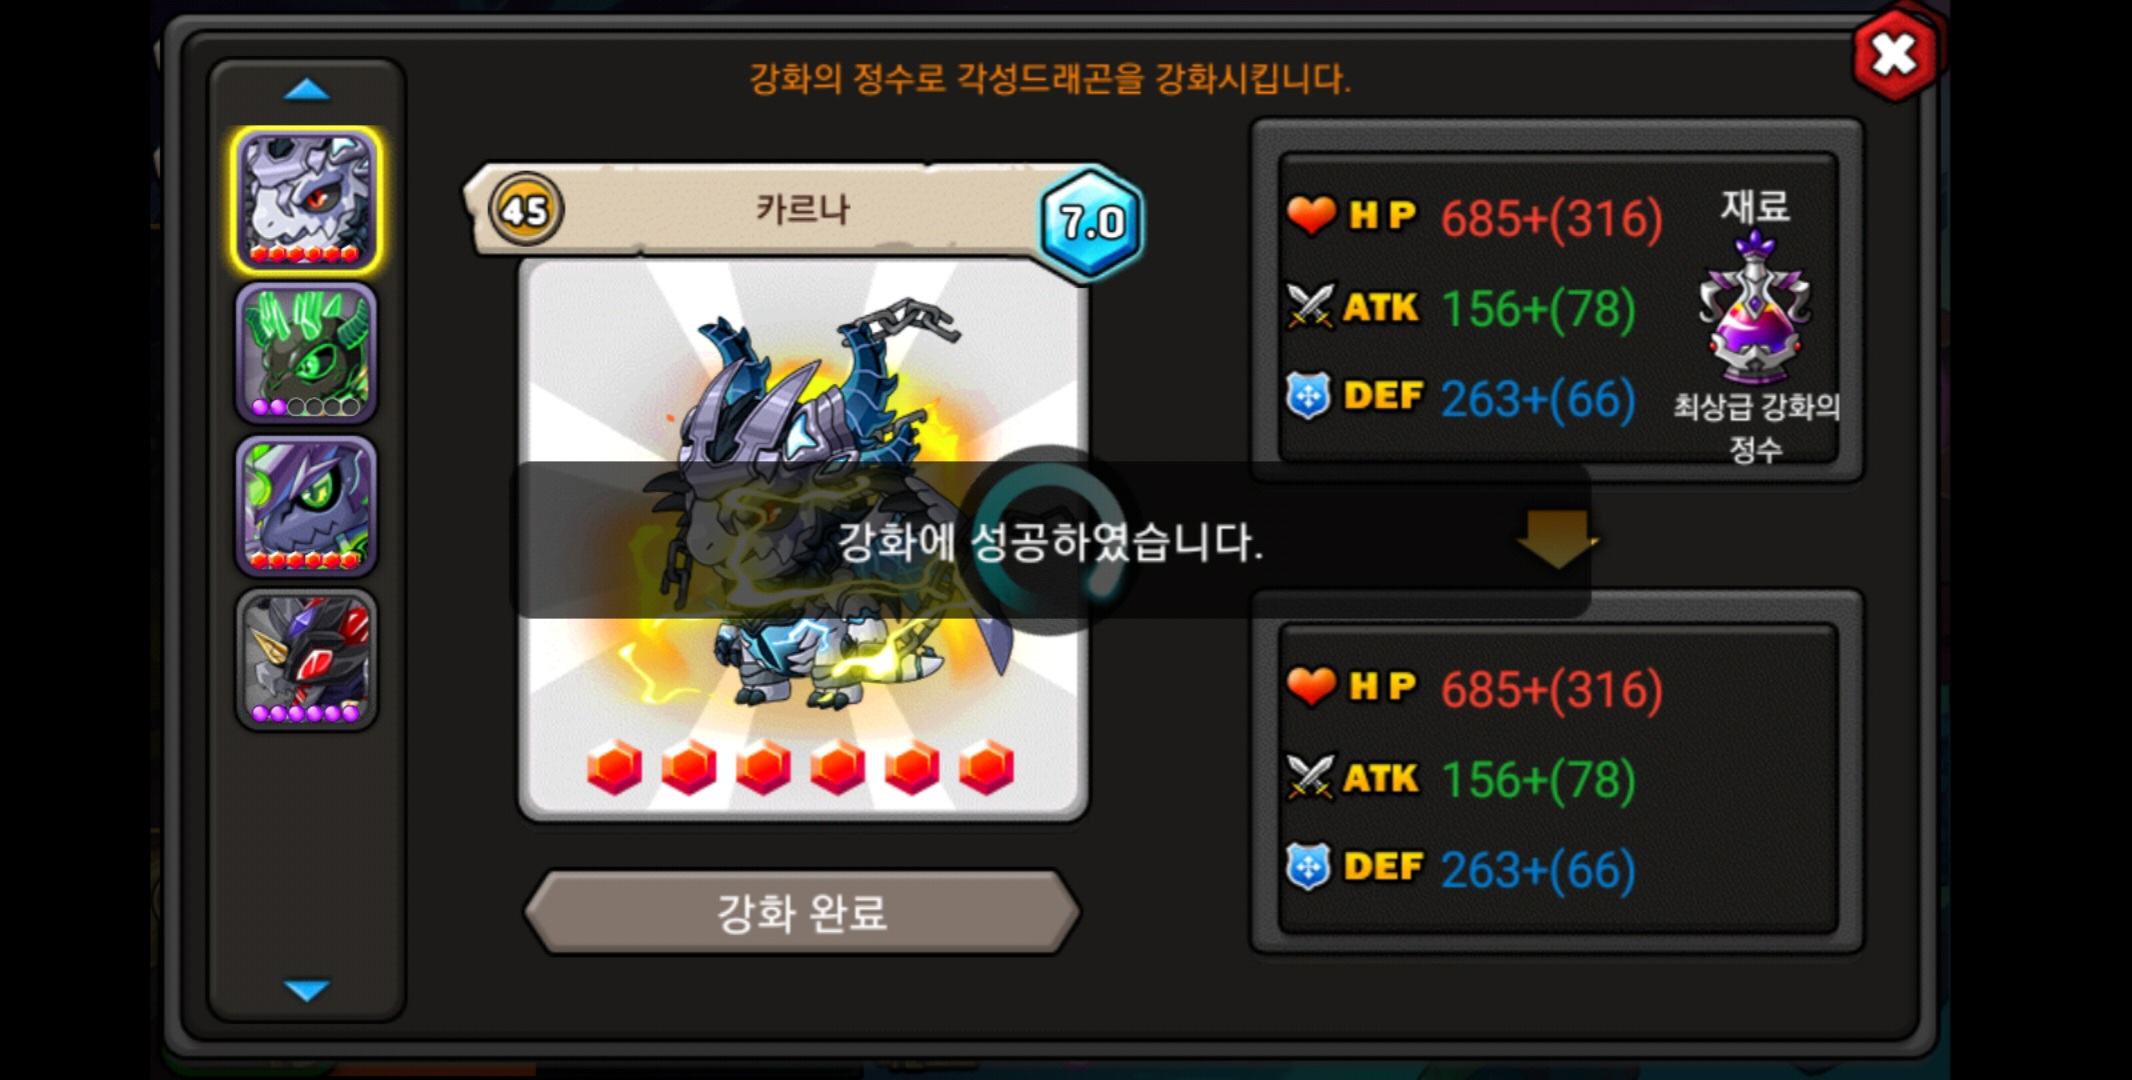Tap the ATK crossed swords icon in top stats
2132x1080 pixels.
click(1310, 306)
